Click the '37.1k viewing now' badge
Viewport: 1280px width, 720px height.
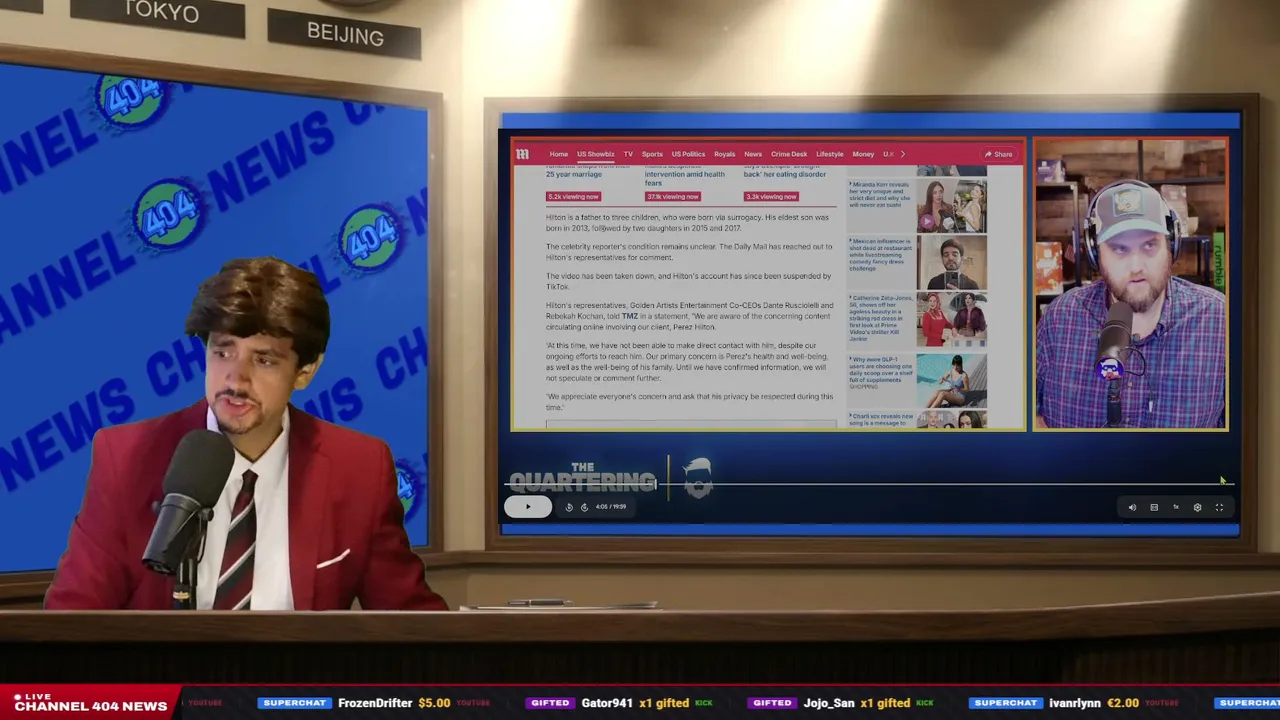[672, 196]
